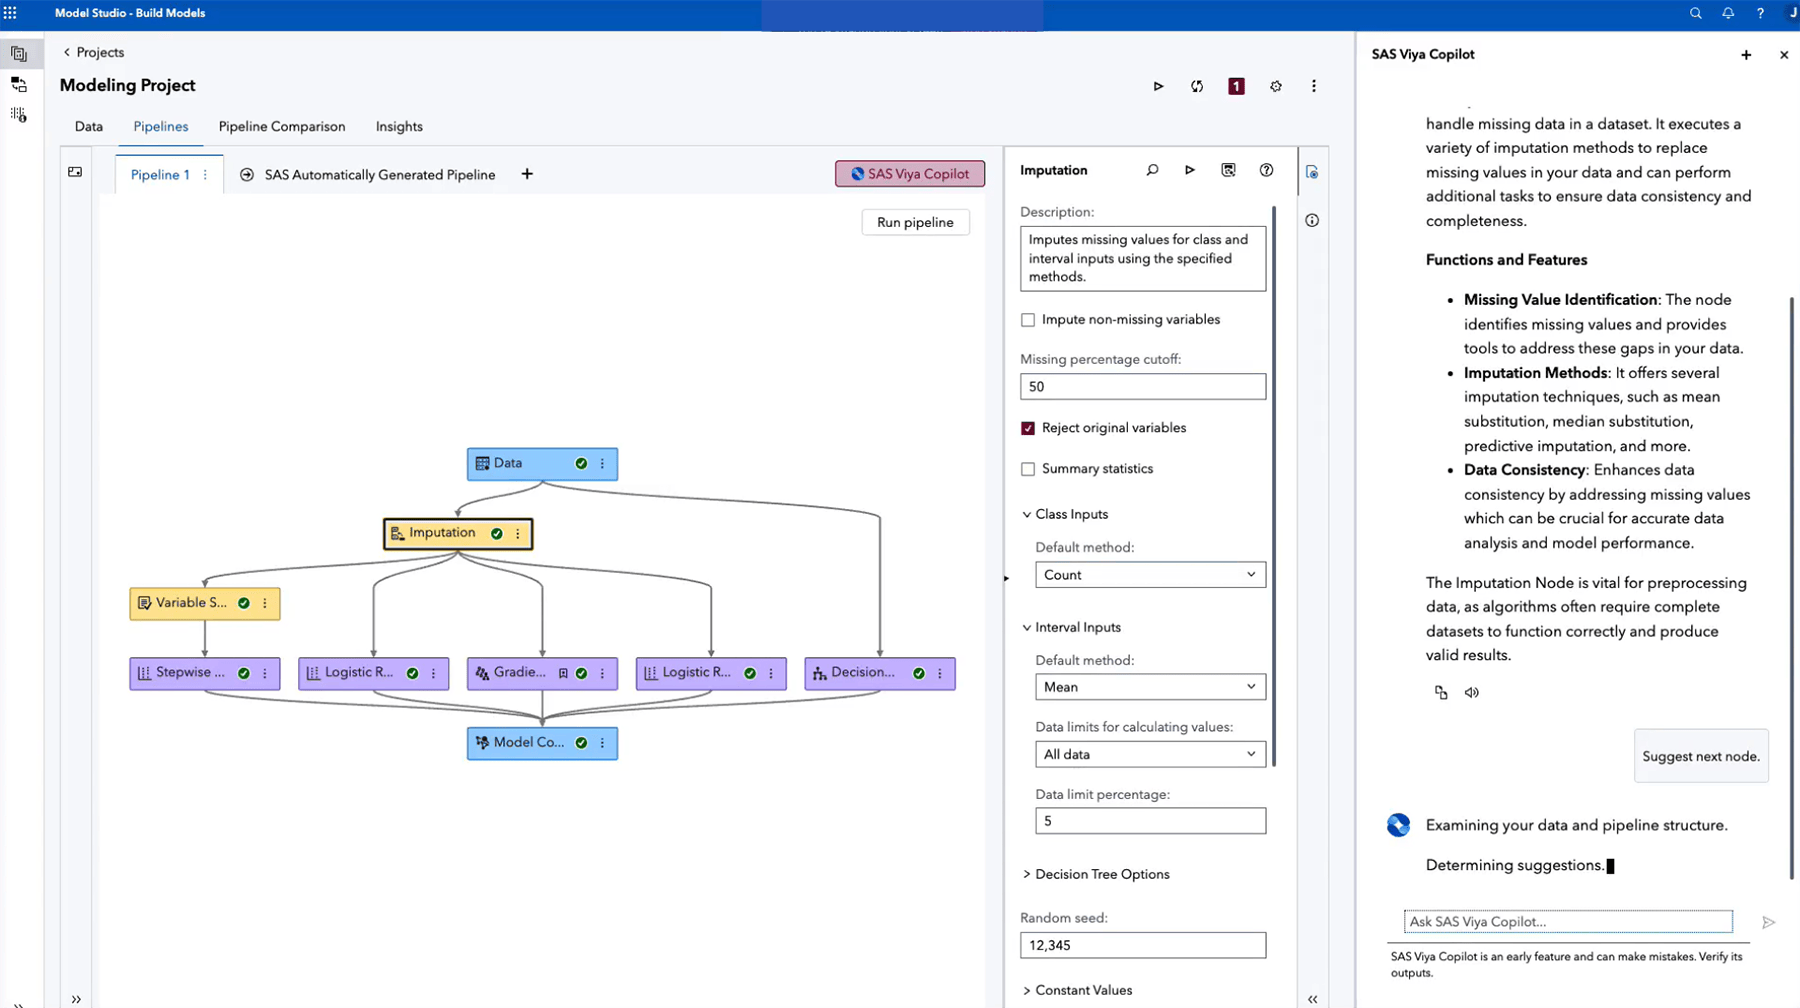The height and width of the screenshot is (1008, 1800).
Task: Open the Interval Inputs Mean method dropdown
Action: coord(1149,687)
